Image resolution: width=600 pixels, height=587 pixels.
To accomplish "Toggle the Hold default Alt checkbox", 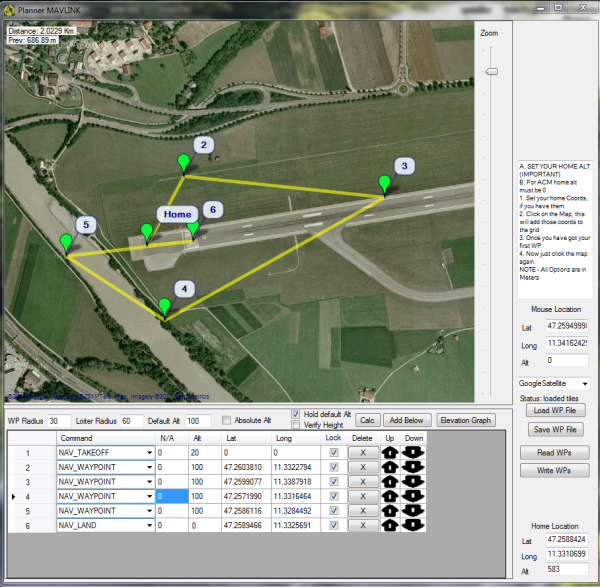I will point(295,414).
